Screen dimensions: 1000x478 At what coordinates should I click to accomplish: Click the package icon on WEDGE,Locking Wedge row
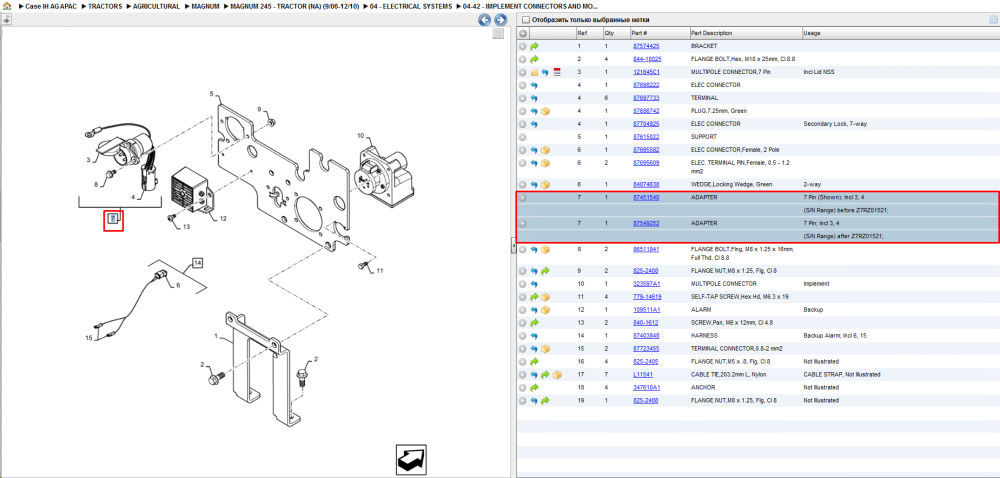point(545,185)
